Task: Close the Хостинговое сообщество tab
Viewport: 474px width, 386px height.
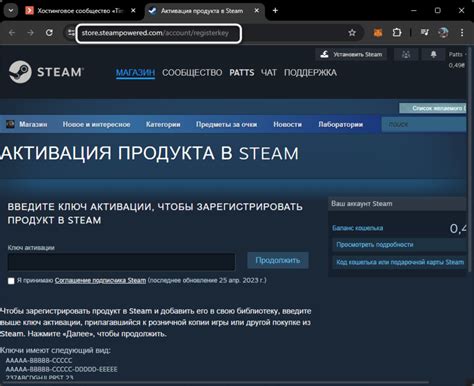Action: point(133,11)
